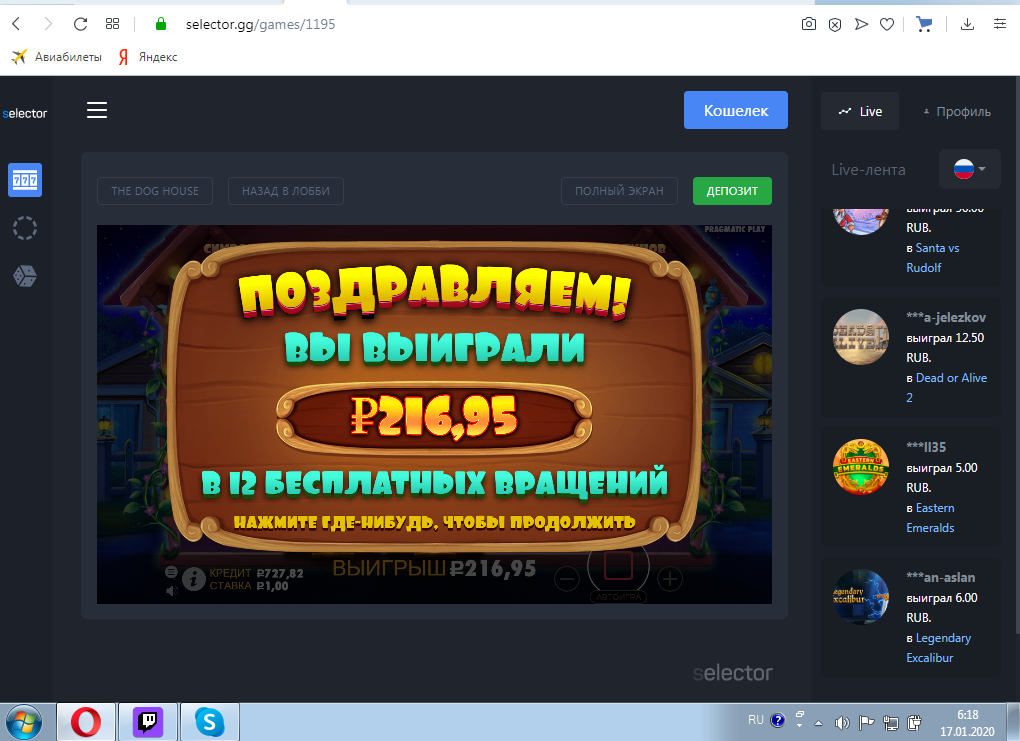Open the hamburger menu
The image size is (1020, 741).
[x=97, y=110]
